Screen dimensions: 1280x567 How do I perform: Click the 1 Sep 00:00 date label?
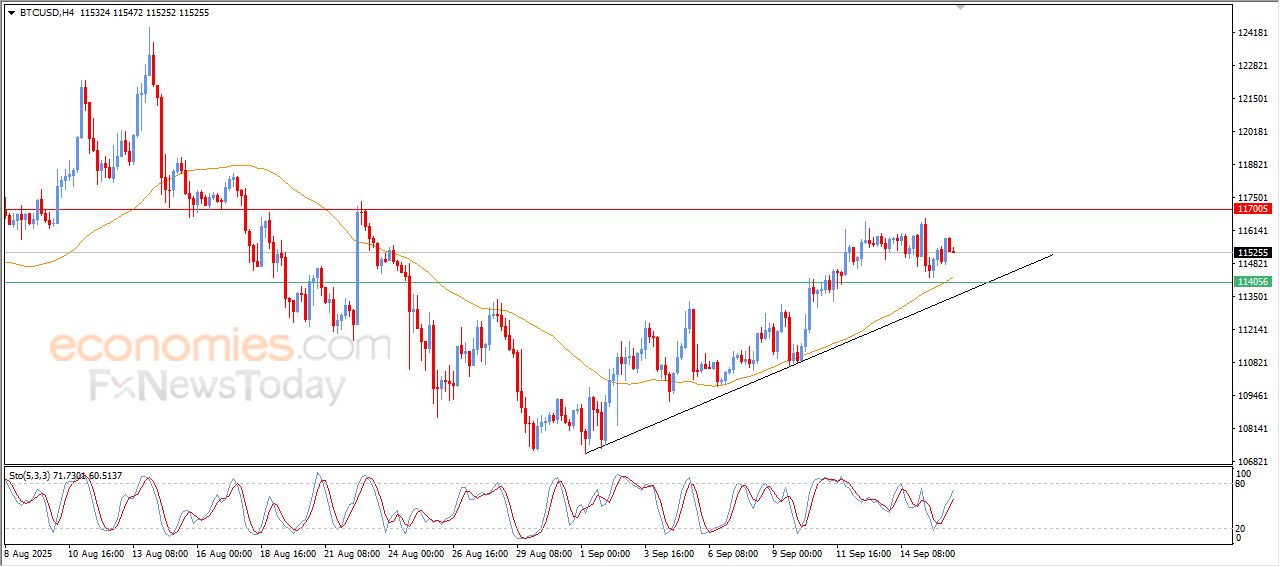click(x=605, y=552)
